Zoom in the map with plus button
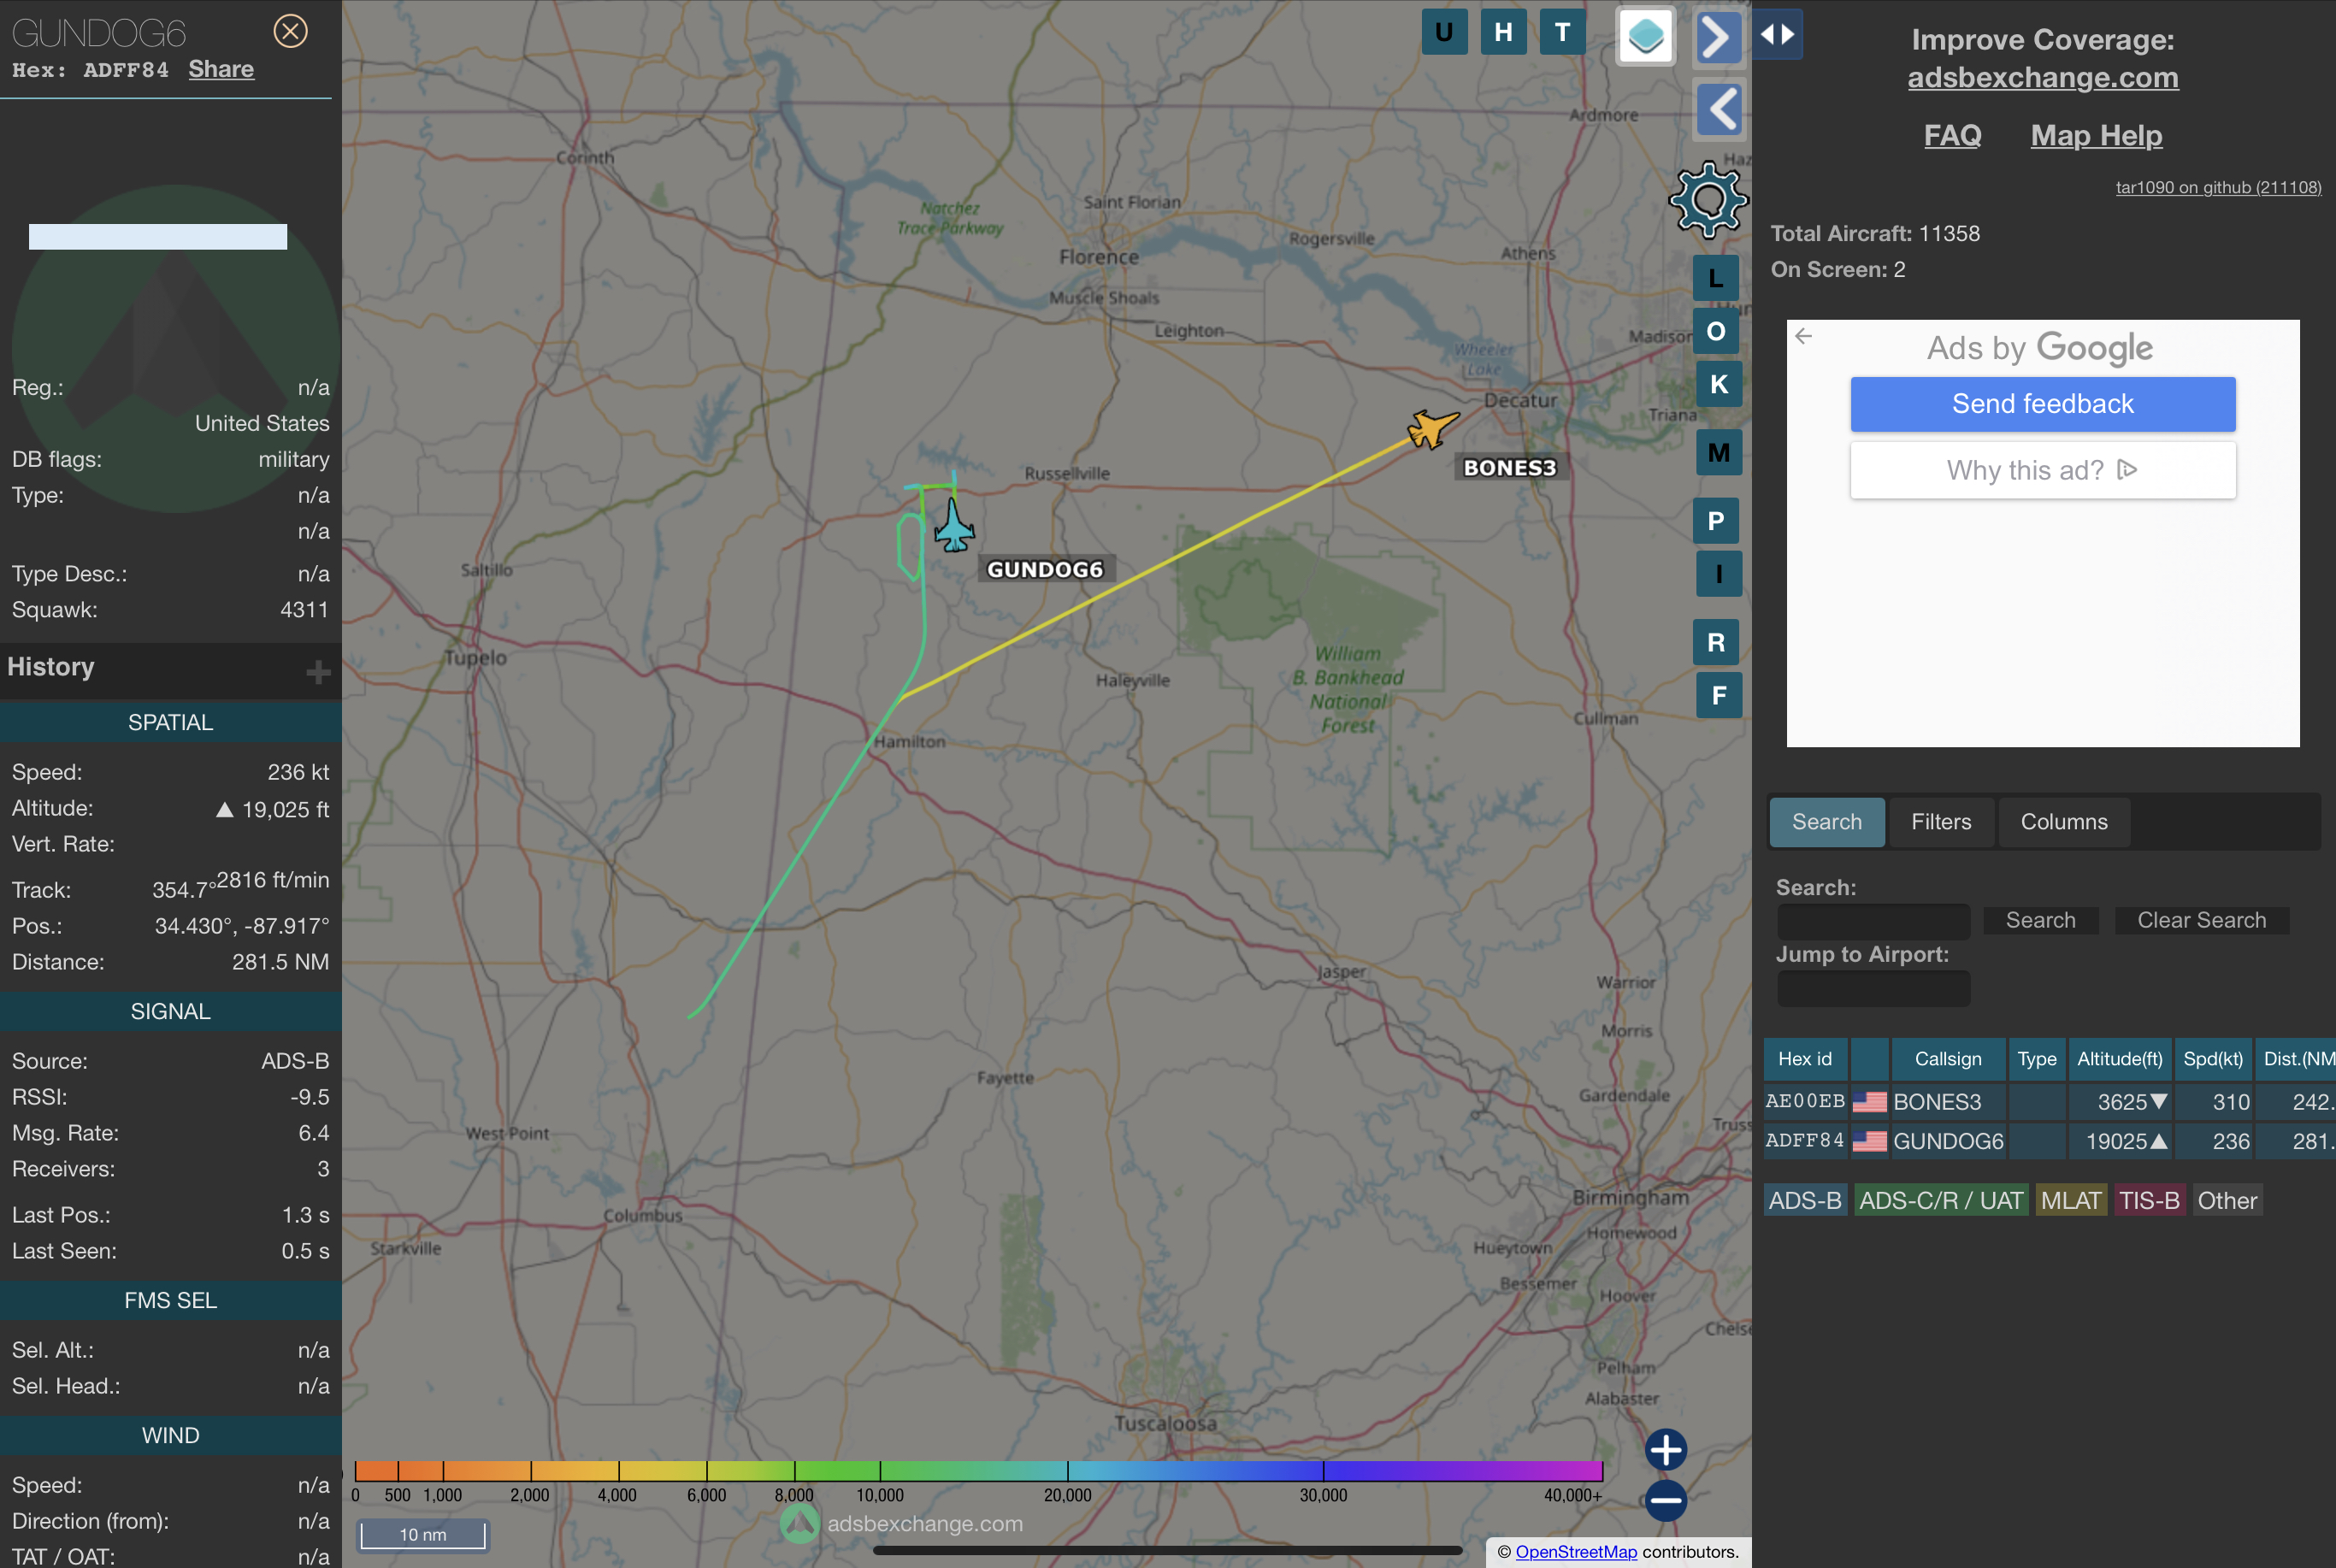The image size is (2336, 1568). pyautogui.click(x=1666, y=1449)
